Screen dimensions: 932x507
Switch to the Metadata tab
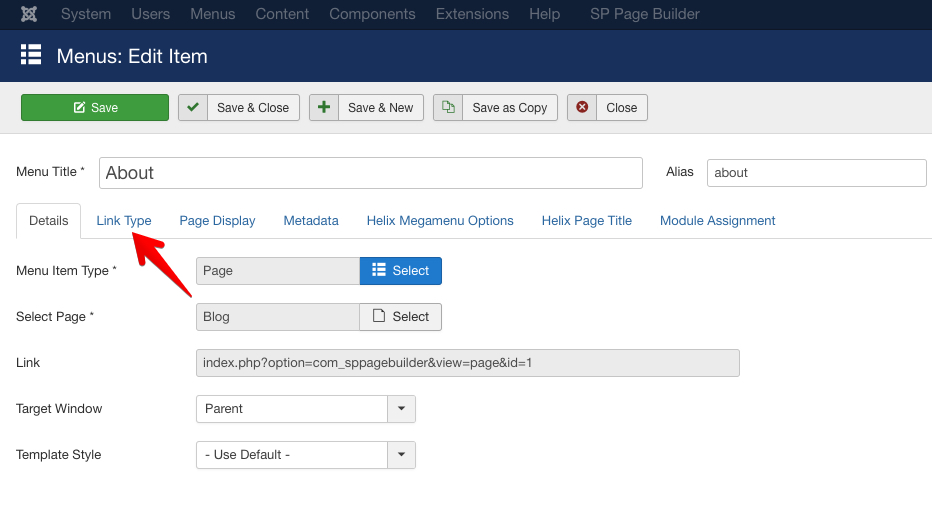point(311,221)
